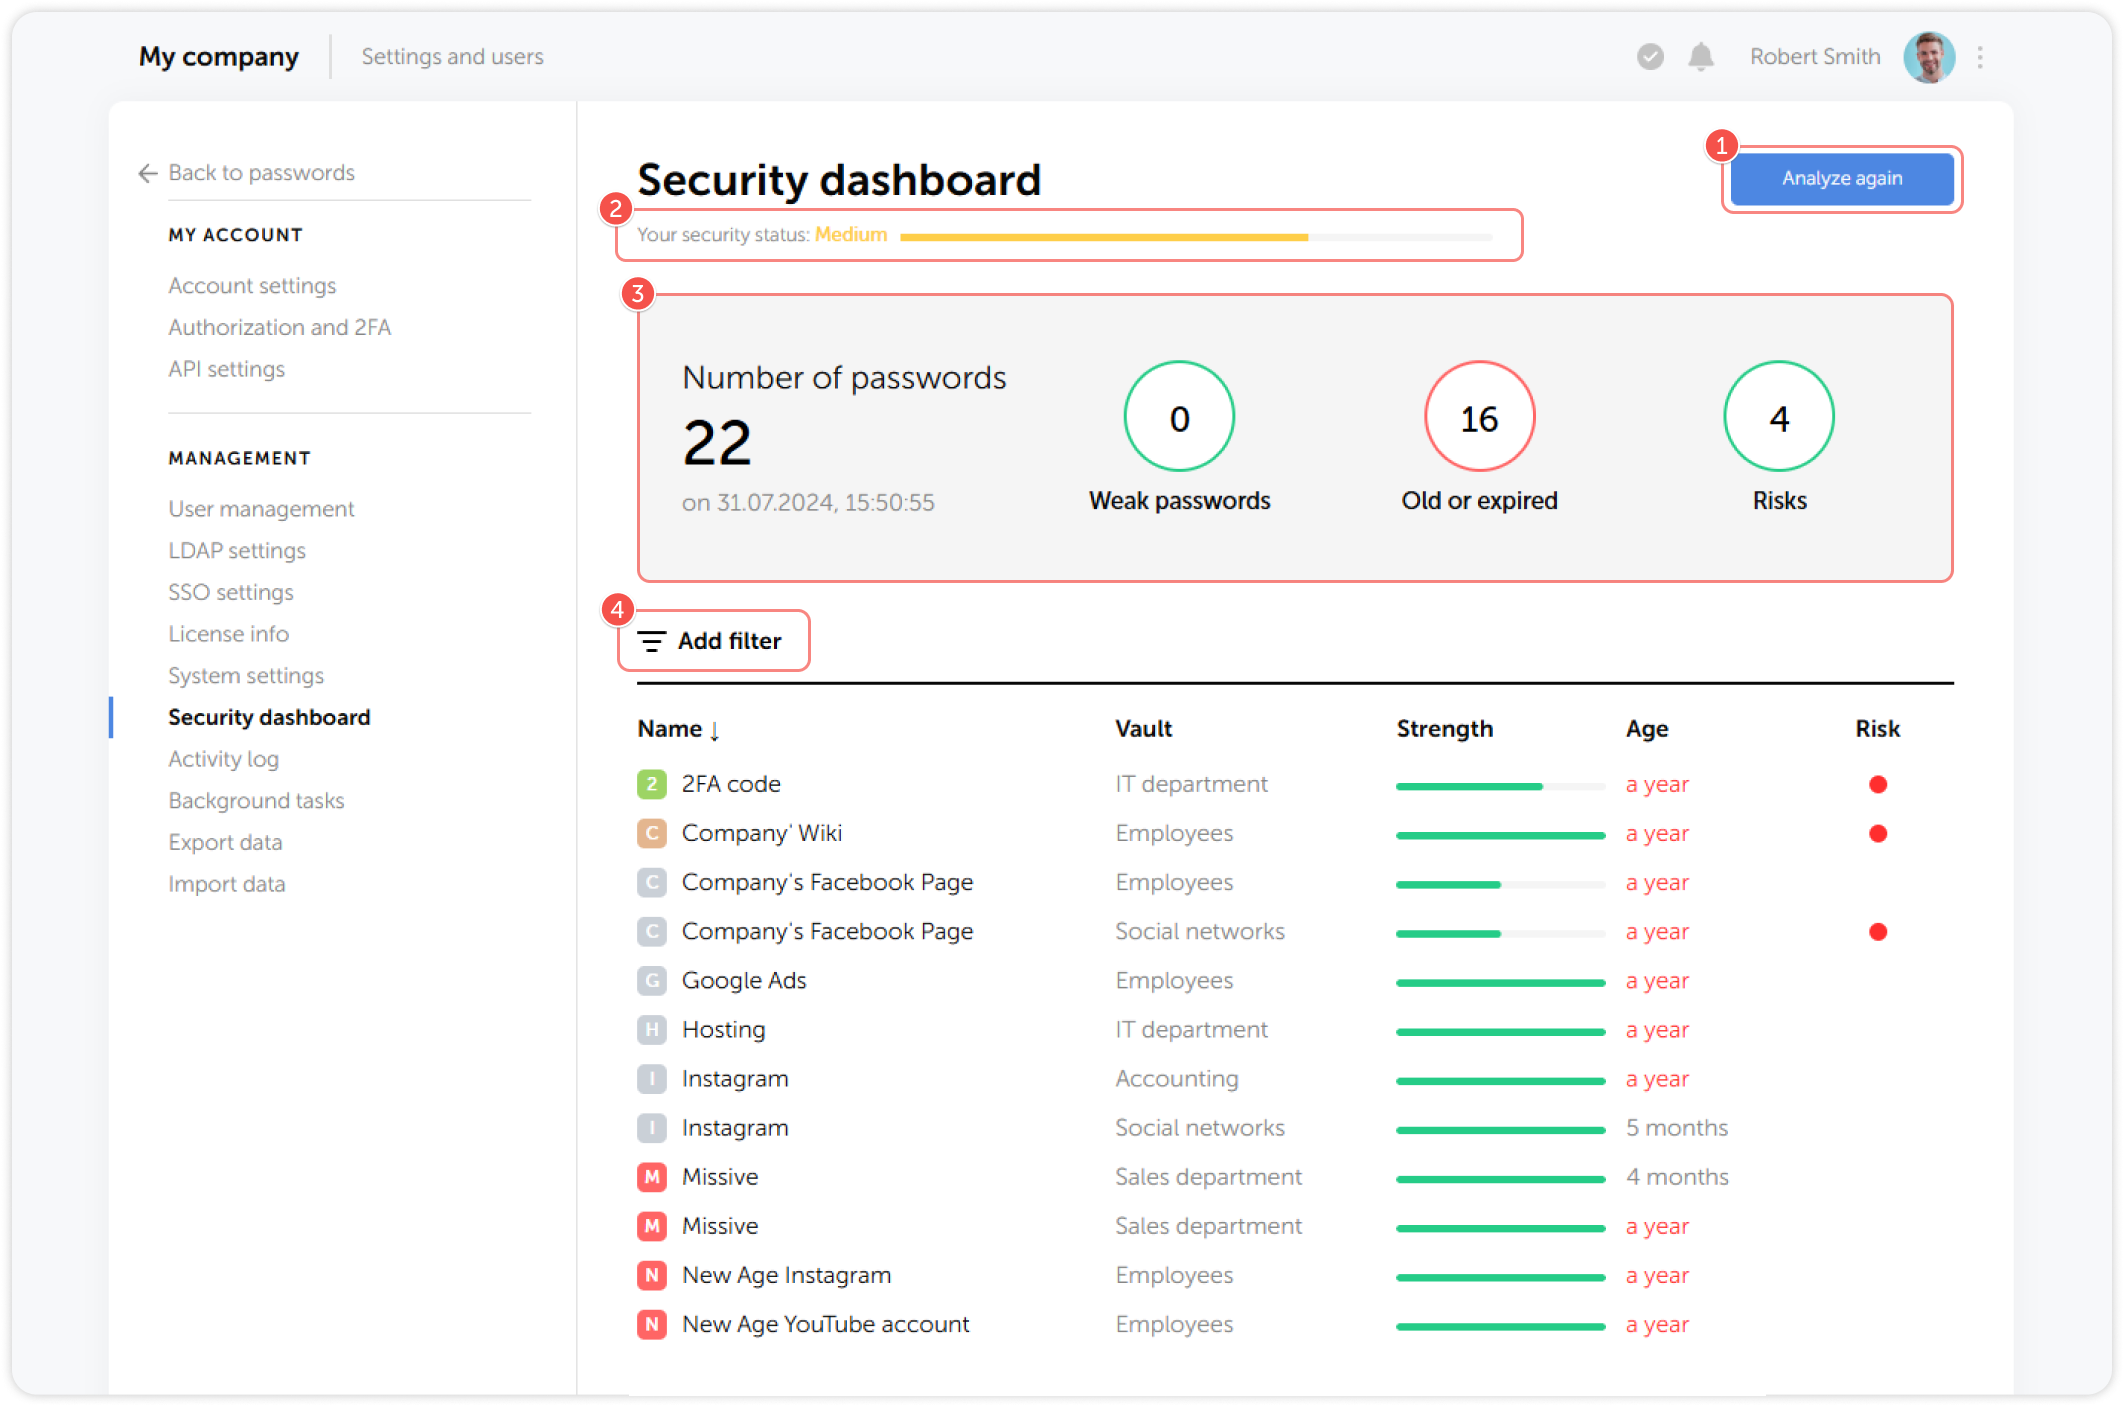
Task: Open the notification bell icon
Action: (x=1700, y=57)
